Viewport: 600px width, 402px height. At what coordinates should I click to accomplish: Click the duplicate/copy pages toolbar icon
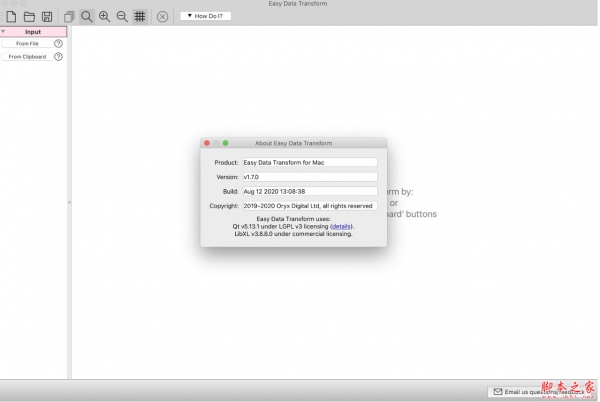coord(69,16)
